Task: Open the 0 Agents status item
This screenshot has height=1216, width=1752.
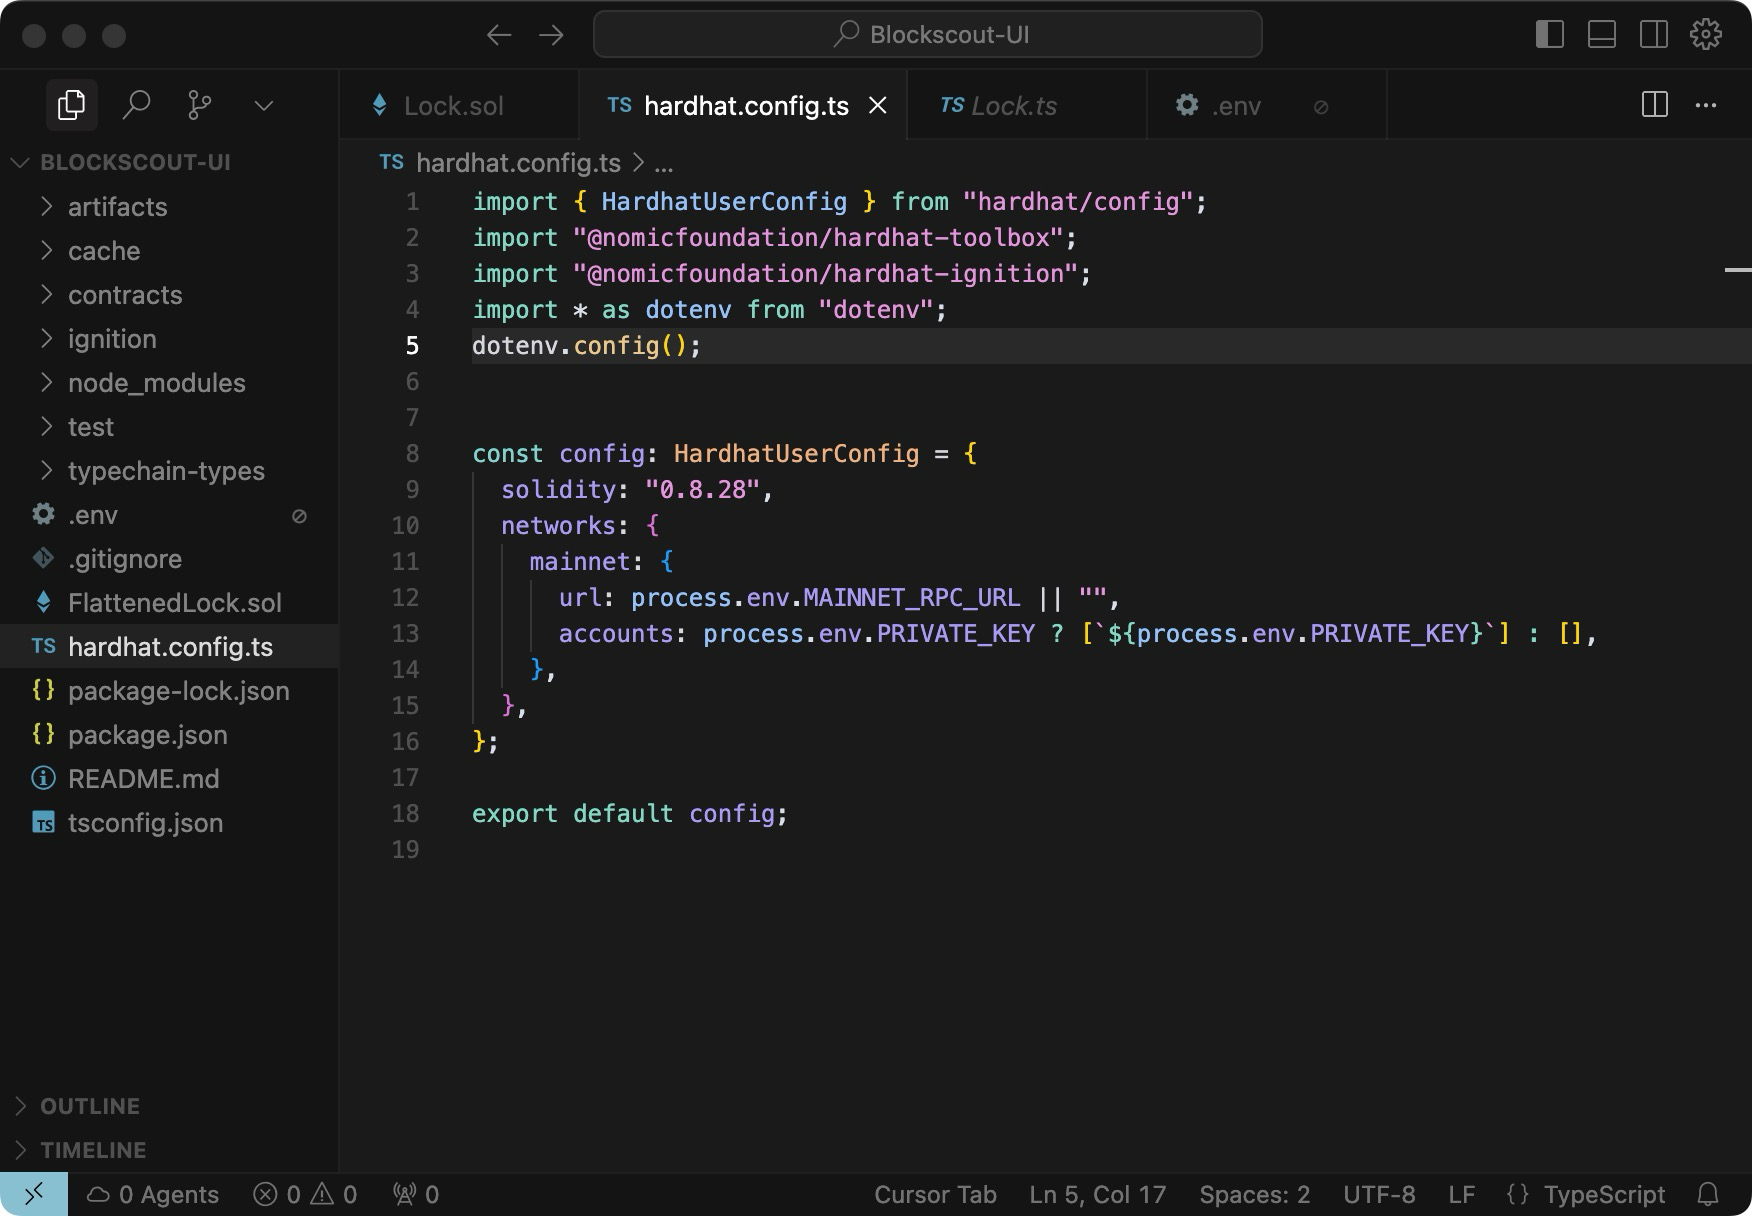Action: click(x=152, y=1194)
